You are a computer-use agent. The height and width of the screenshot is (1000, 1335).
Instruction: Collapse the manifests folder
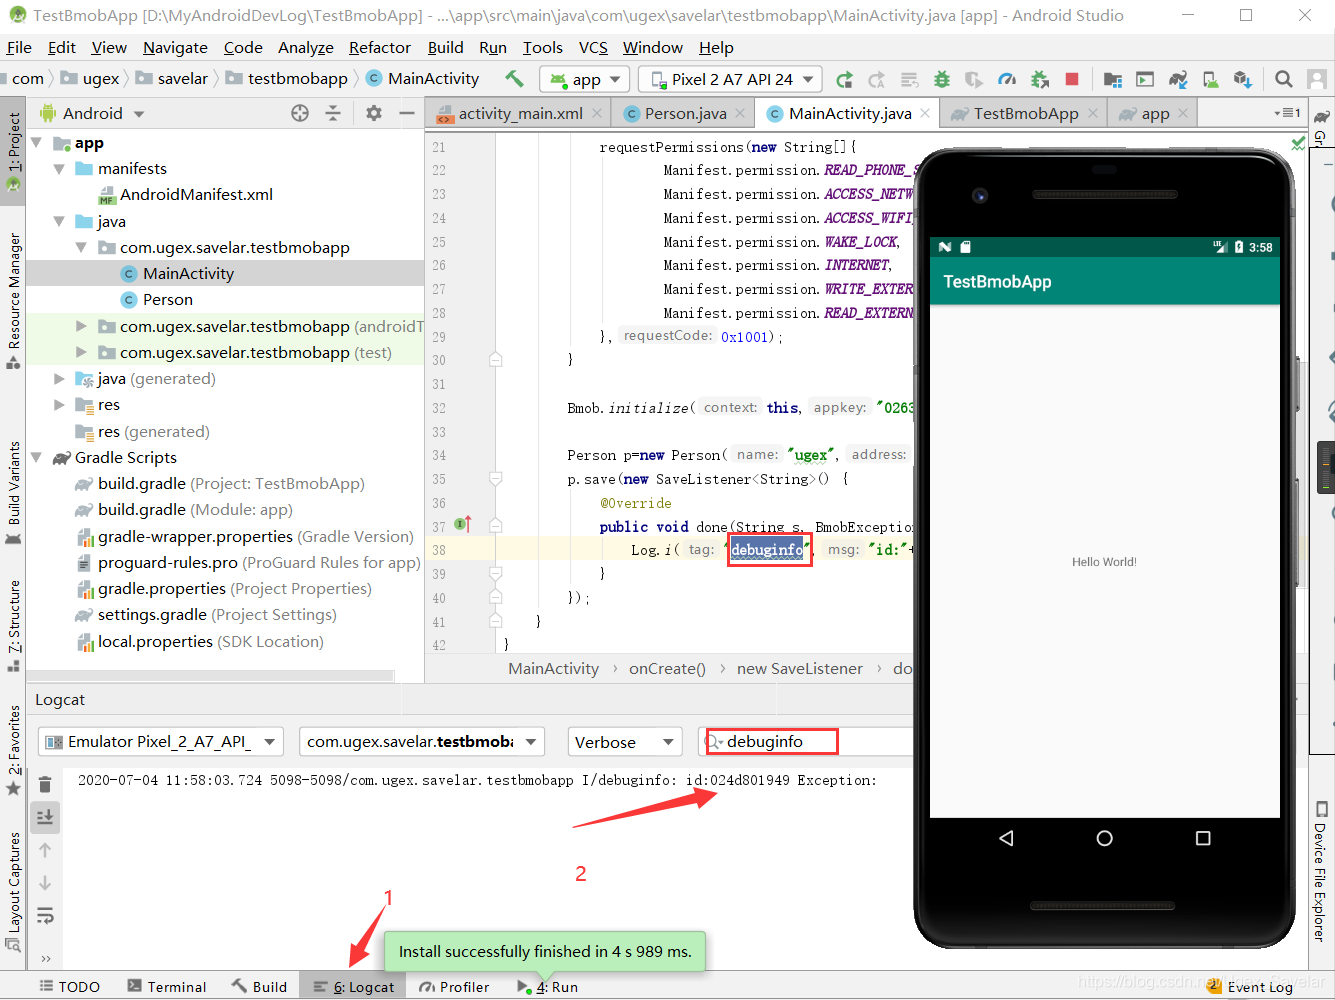[59, 169]
